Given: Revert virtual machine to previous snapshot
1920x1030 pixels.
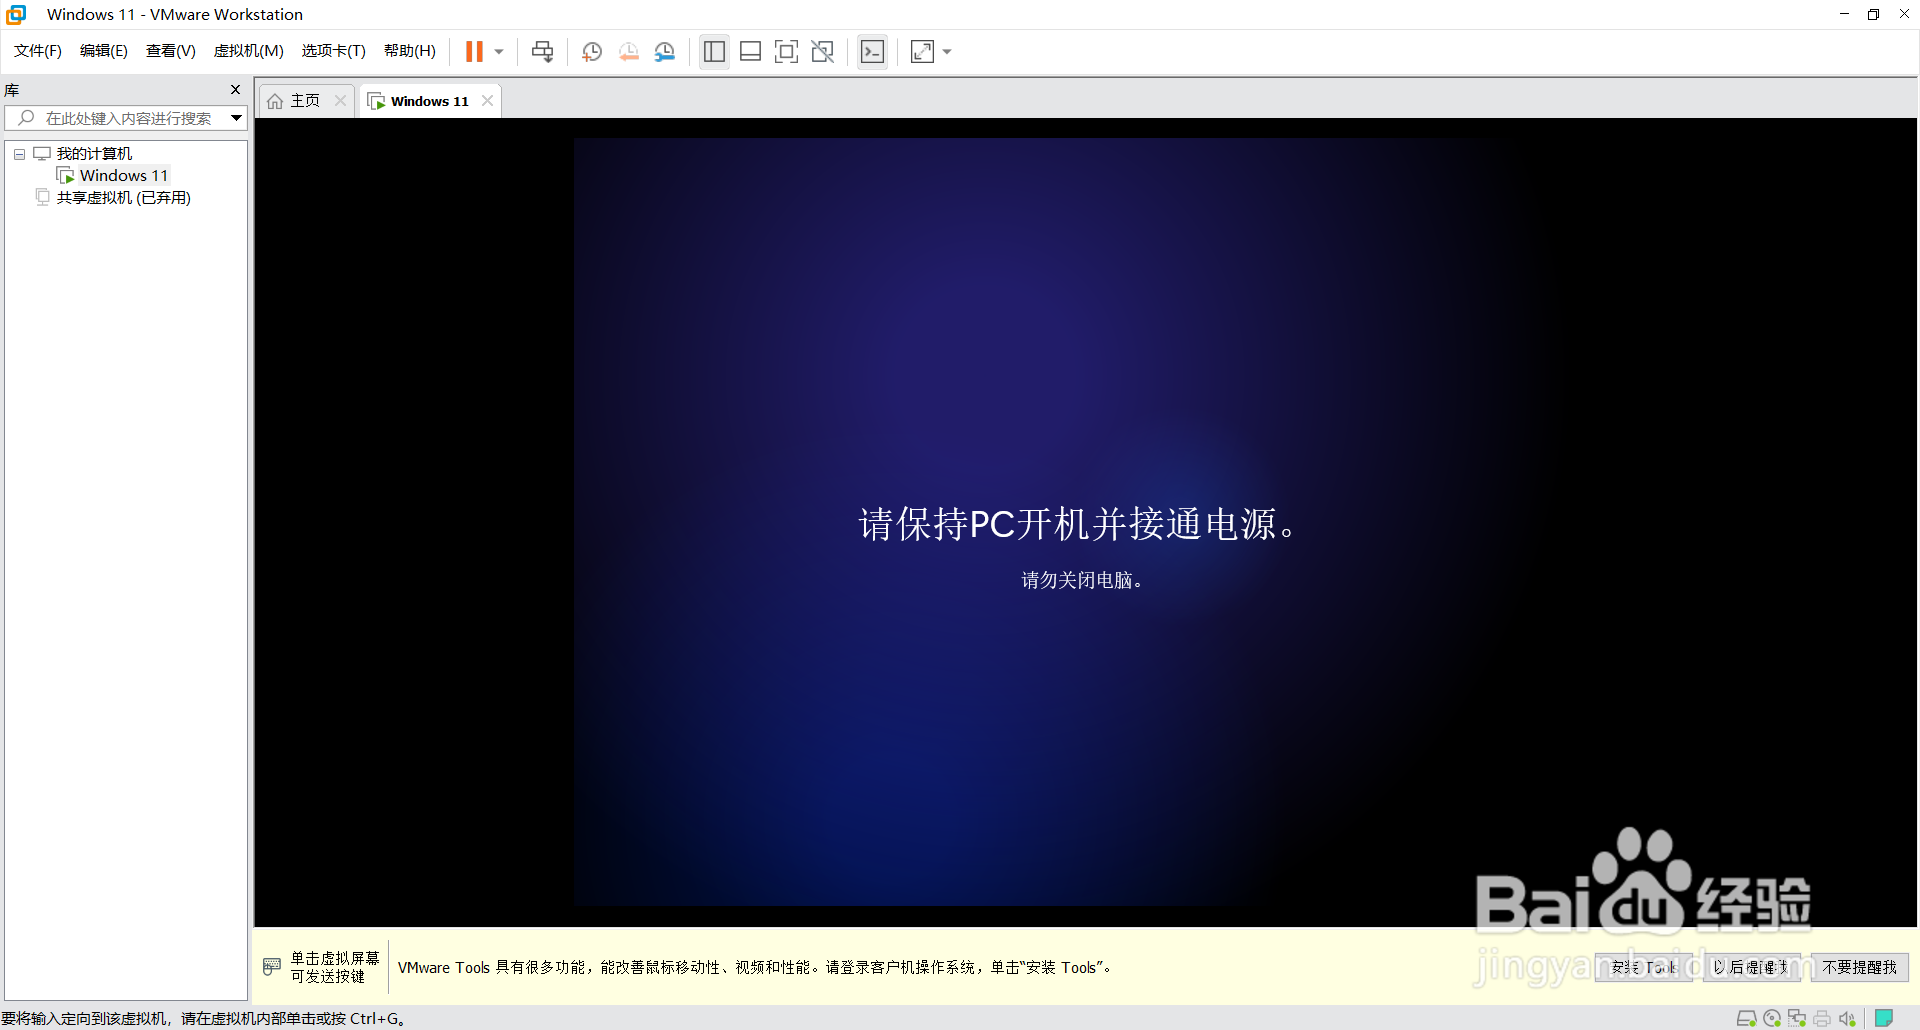Looking at the screenshot, I should coord(628,52).
